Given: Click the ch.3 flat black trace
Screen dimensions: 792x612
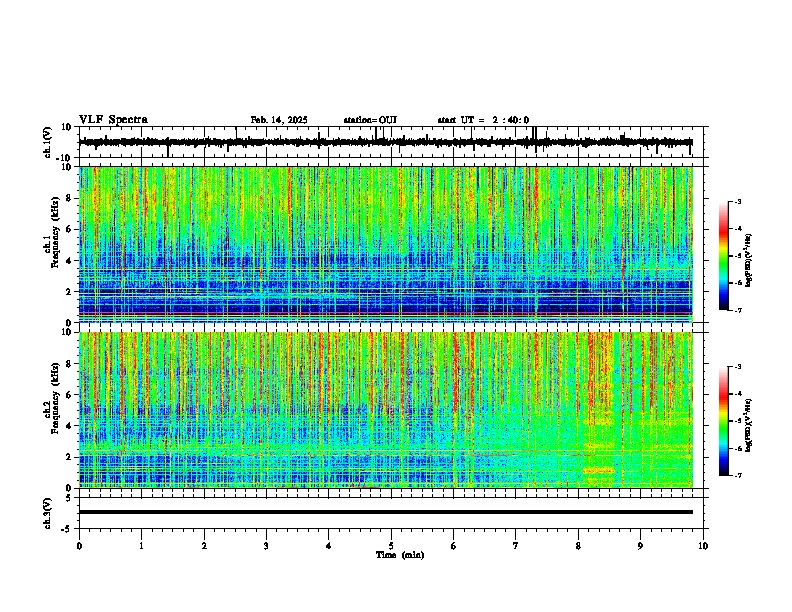Looking at the screenshot, I should tap(386, 512).
